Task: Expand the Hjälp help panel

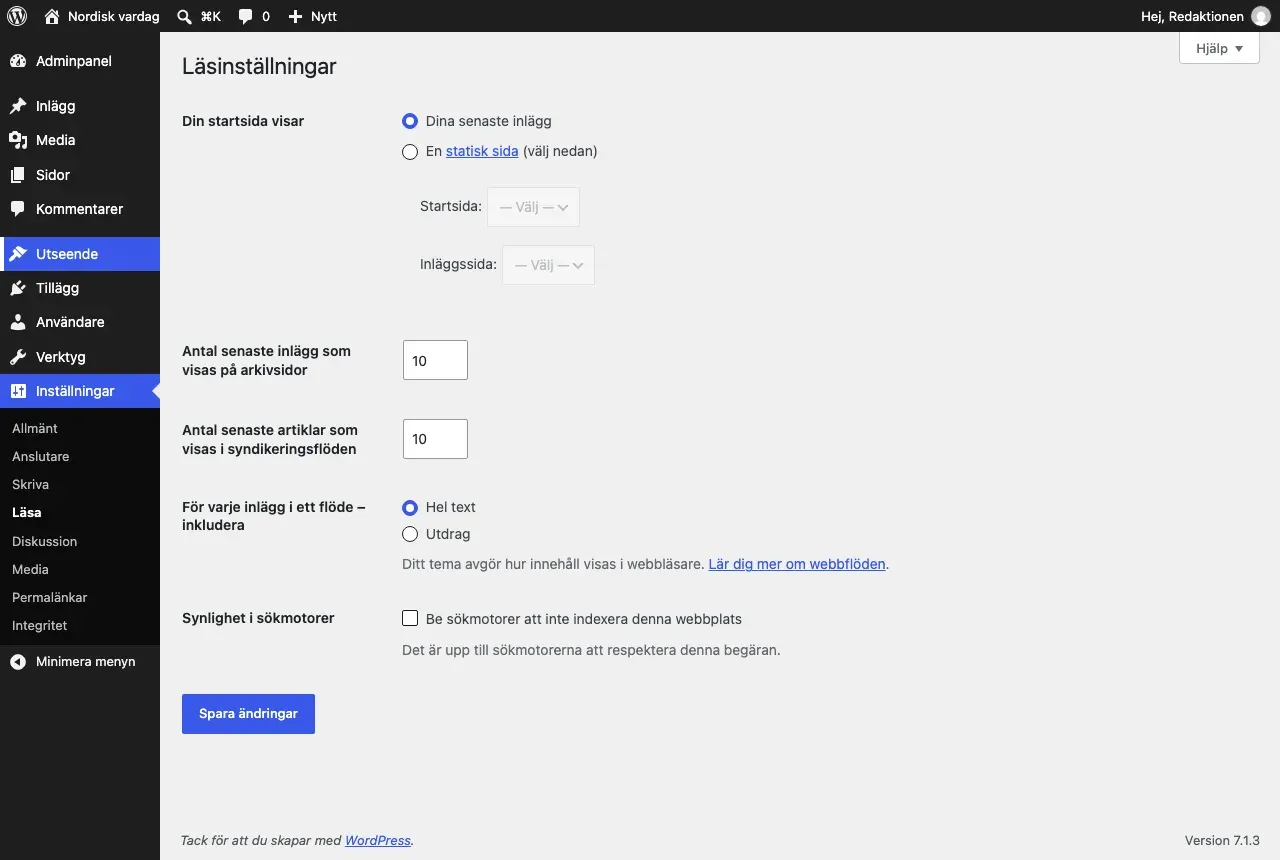Action: pos(1219,48)
